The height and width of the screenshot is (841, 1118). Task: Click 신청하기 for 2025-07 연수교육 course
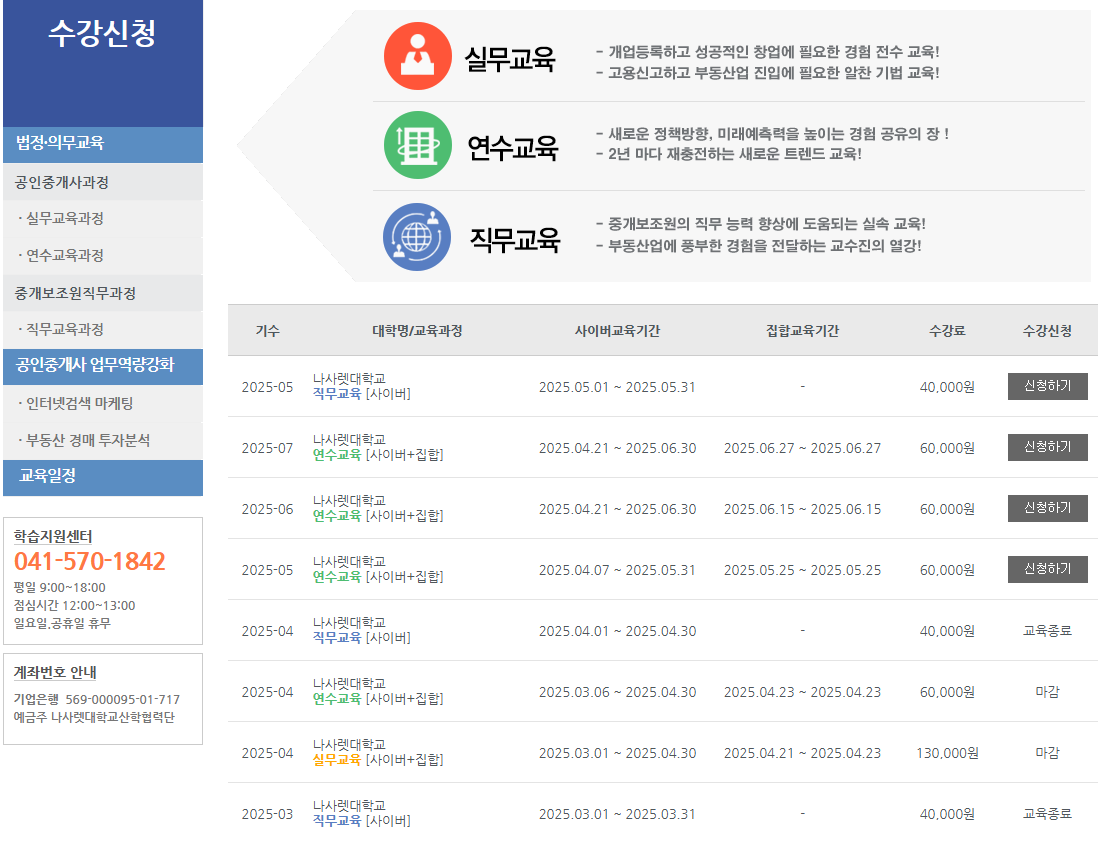tap(1047, 447)
